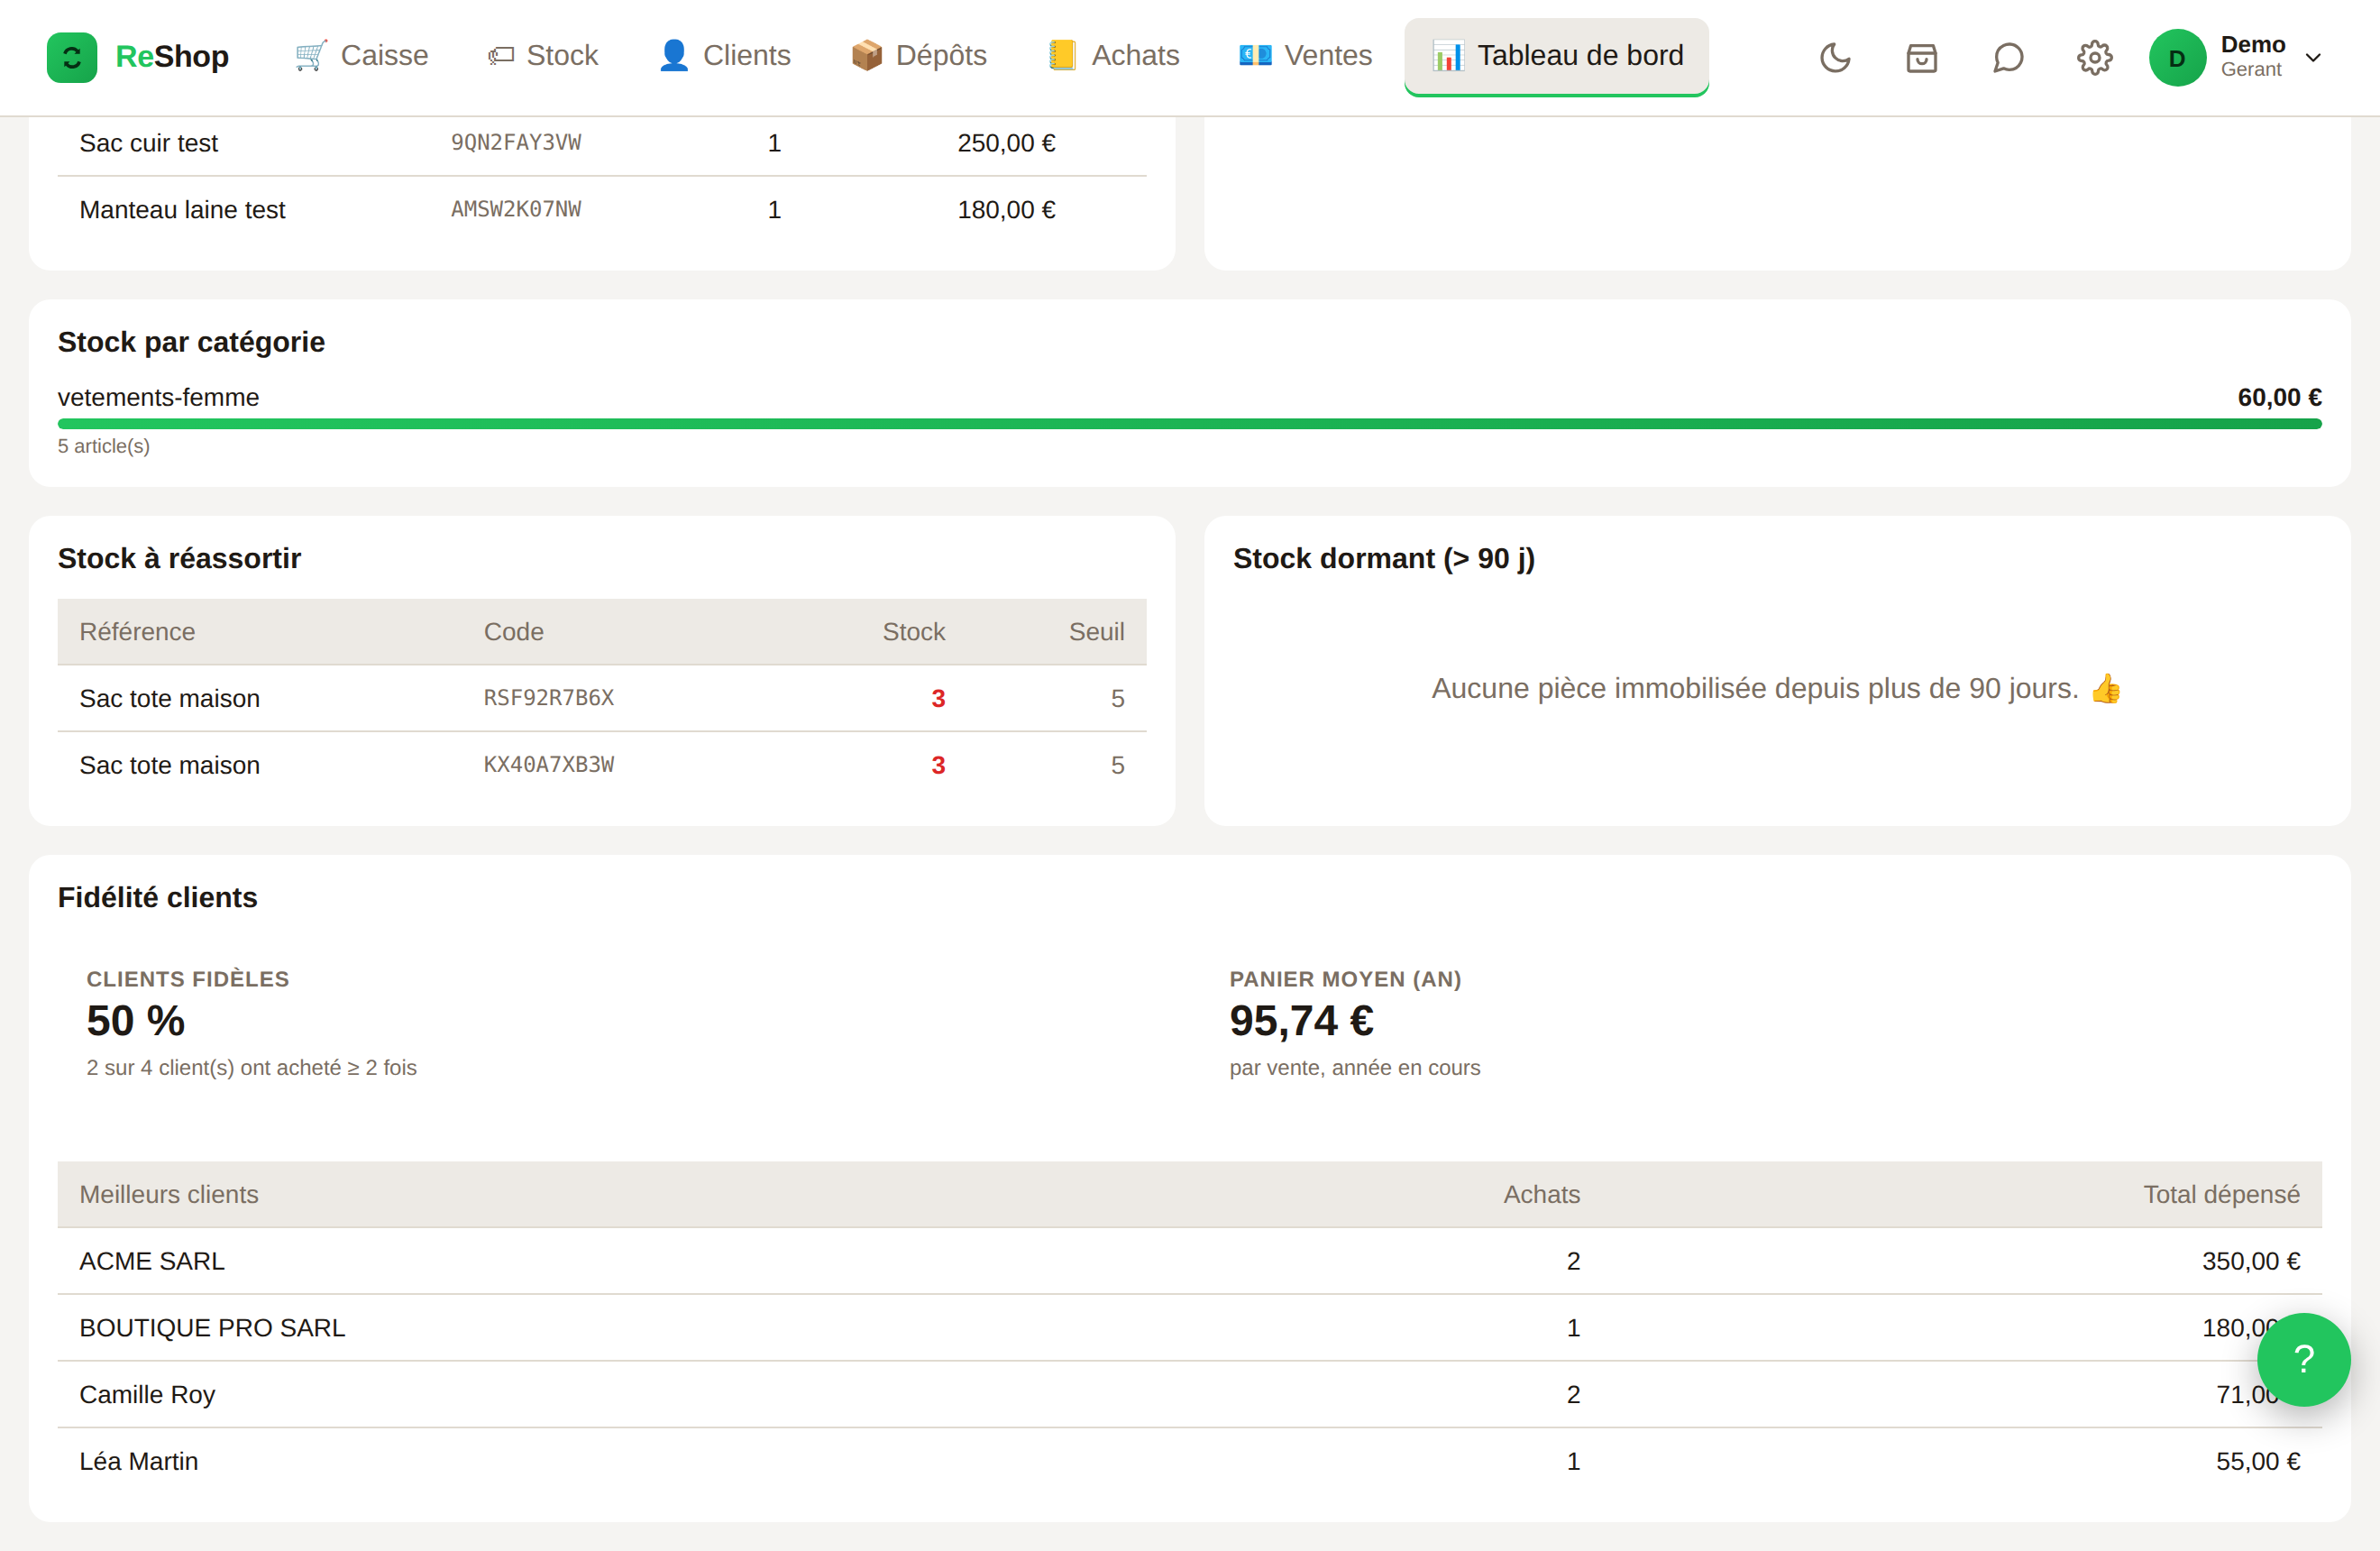Click the 5 article(s) count text
Screen dimensions: 2380x1551
(x=104, y=446)
